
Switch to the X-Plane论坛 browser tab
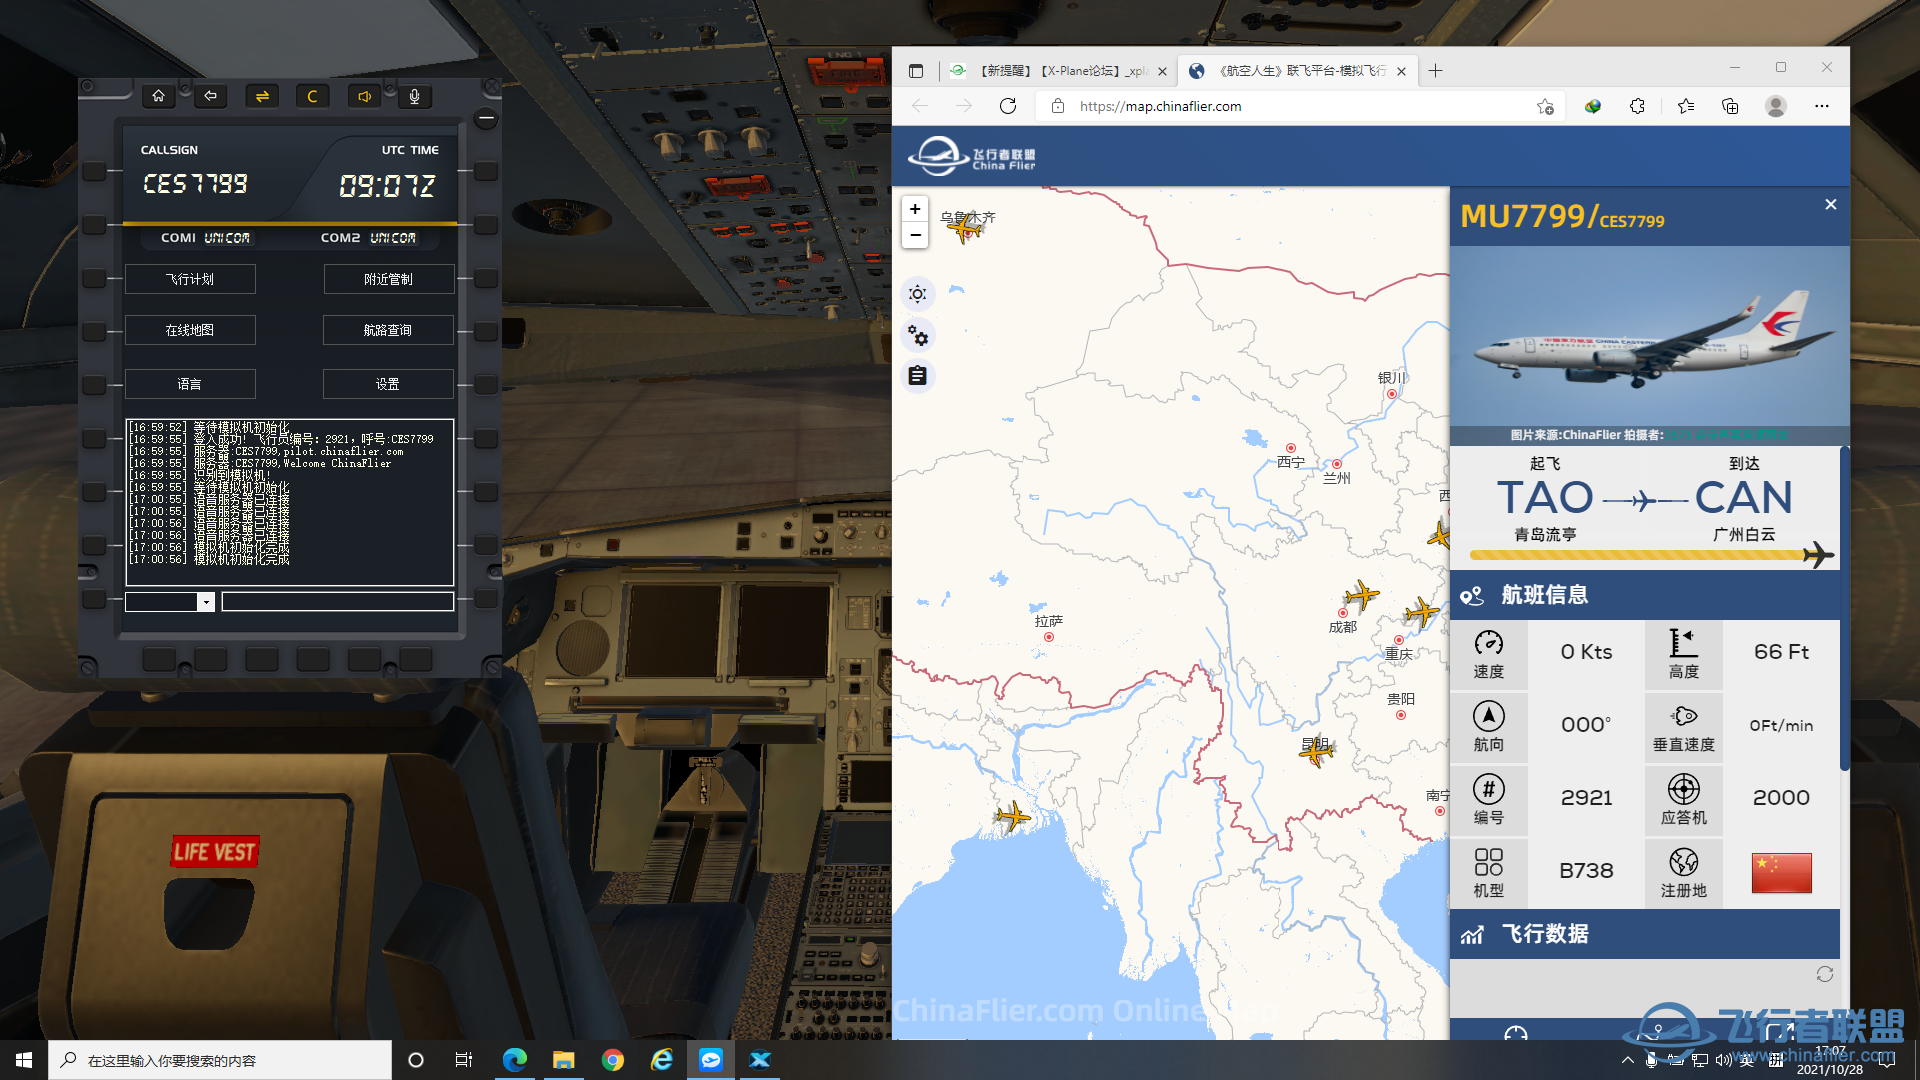(x=1060, y=71)
